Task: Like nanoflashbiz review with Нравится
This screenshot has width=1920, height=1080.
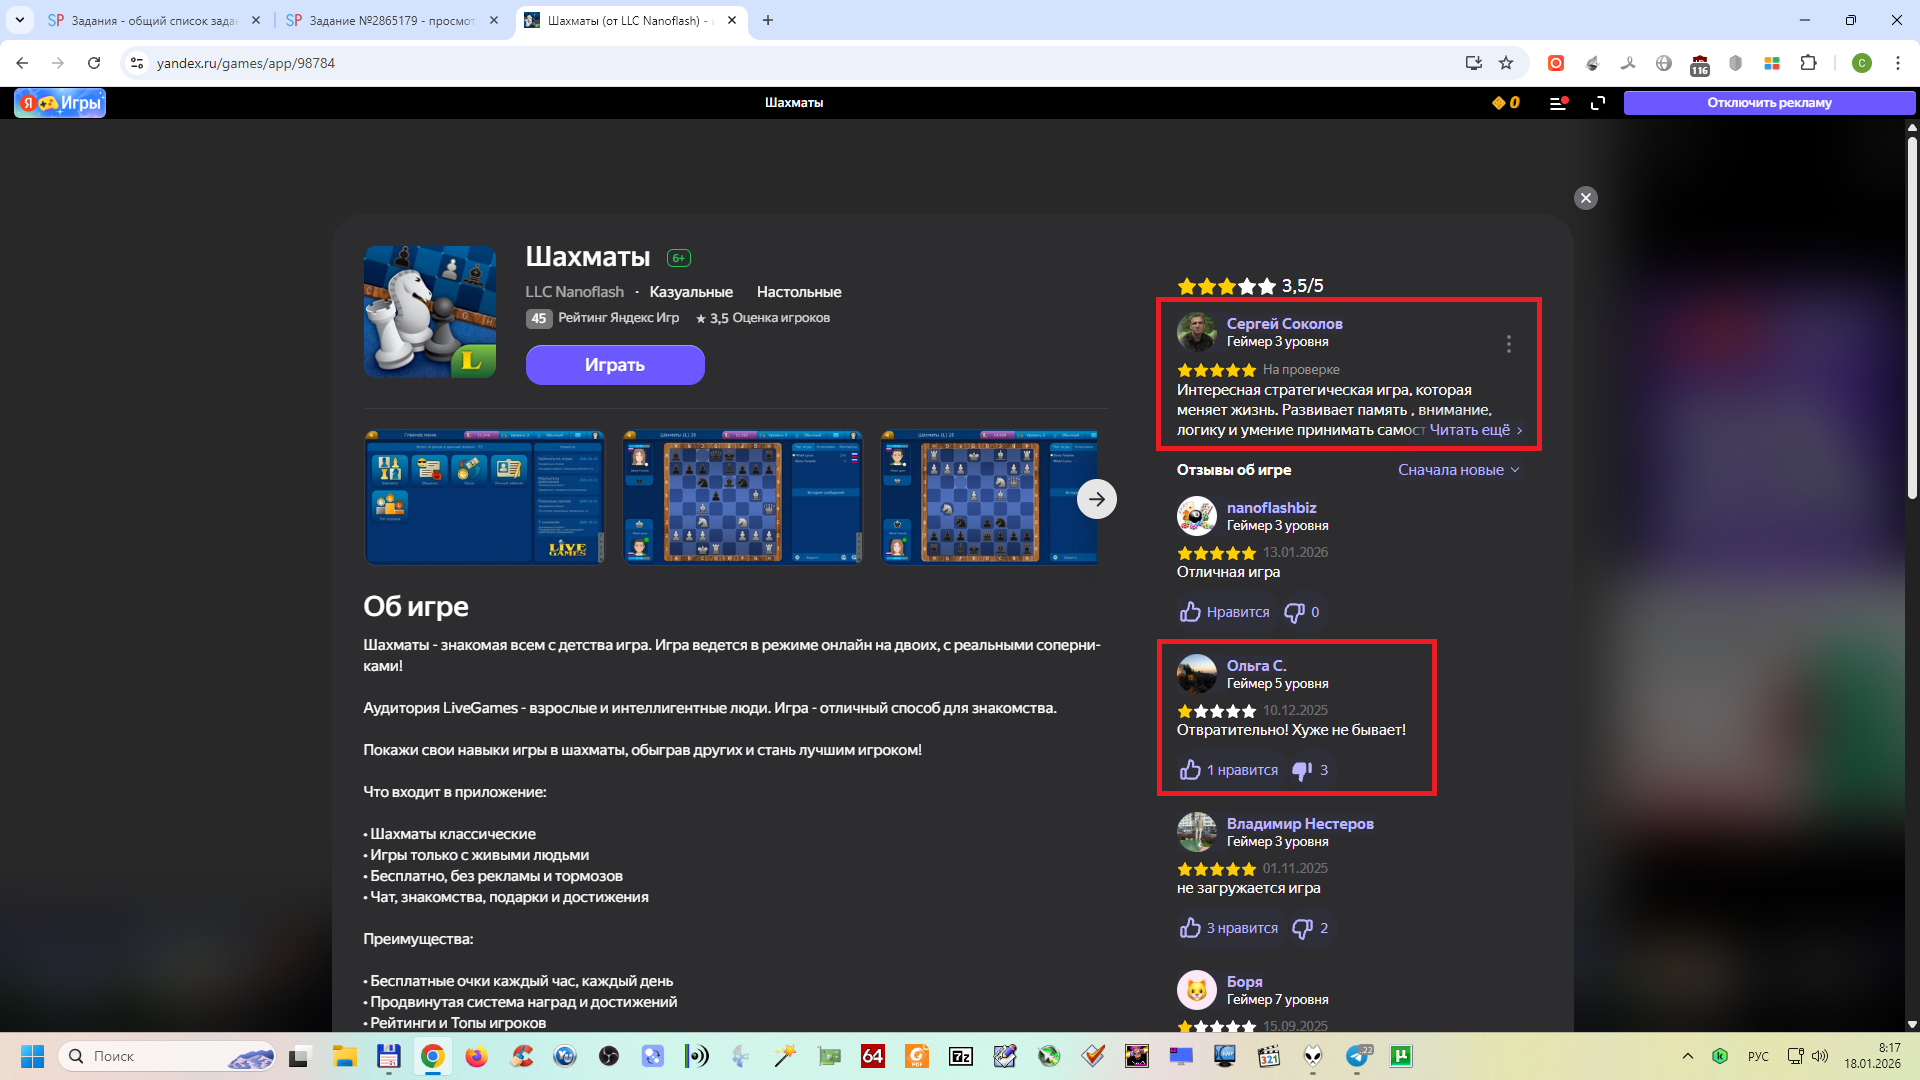Action: (1225, 612)
